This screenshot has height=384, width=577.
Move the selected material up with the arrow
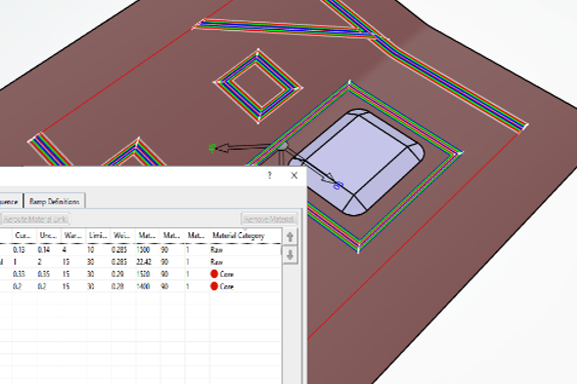(x=290, y=237)
